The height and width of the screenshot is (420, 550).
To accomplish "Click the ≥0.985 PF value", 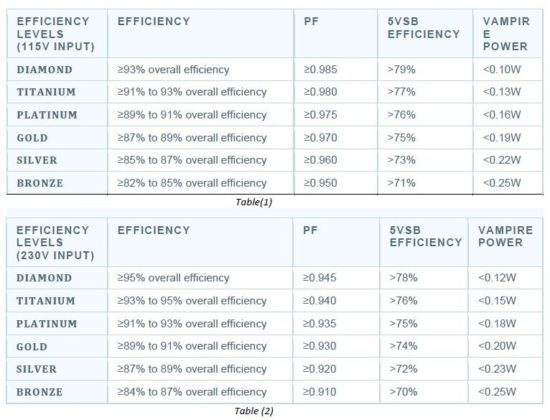I will [320, 69].
